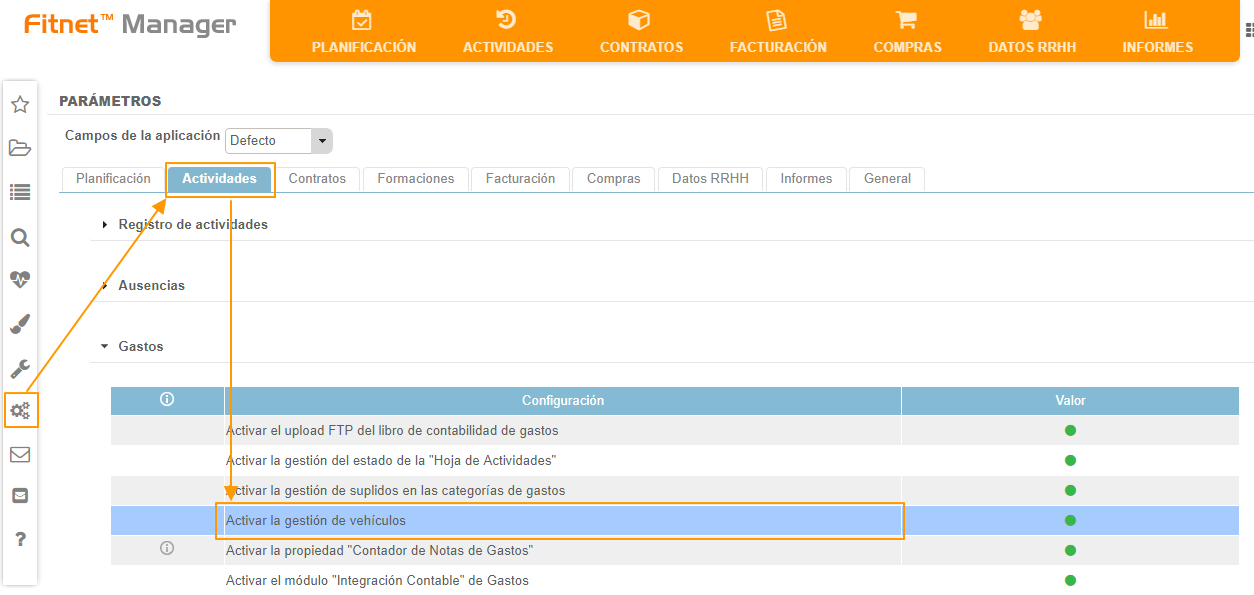Viewport: 1254px width, 595px height.
Task: Switch to the Datos RRHH tab
Action: tap(710, 179)
